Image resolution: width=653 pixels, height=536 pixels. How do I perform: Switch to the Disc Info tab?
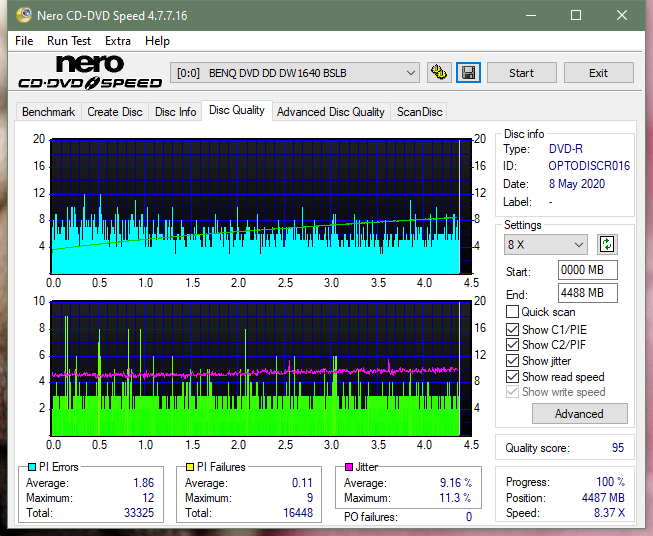click(175, 112)
